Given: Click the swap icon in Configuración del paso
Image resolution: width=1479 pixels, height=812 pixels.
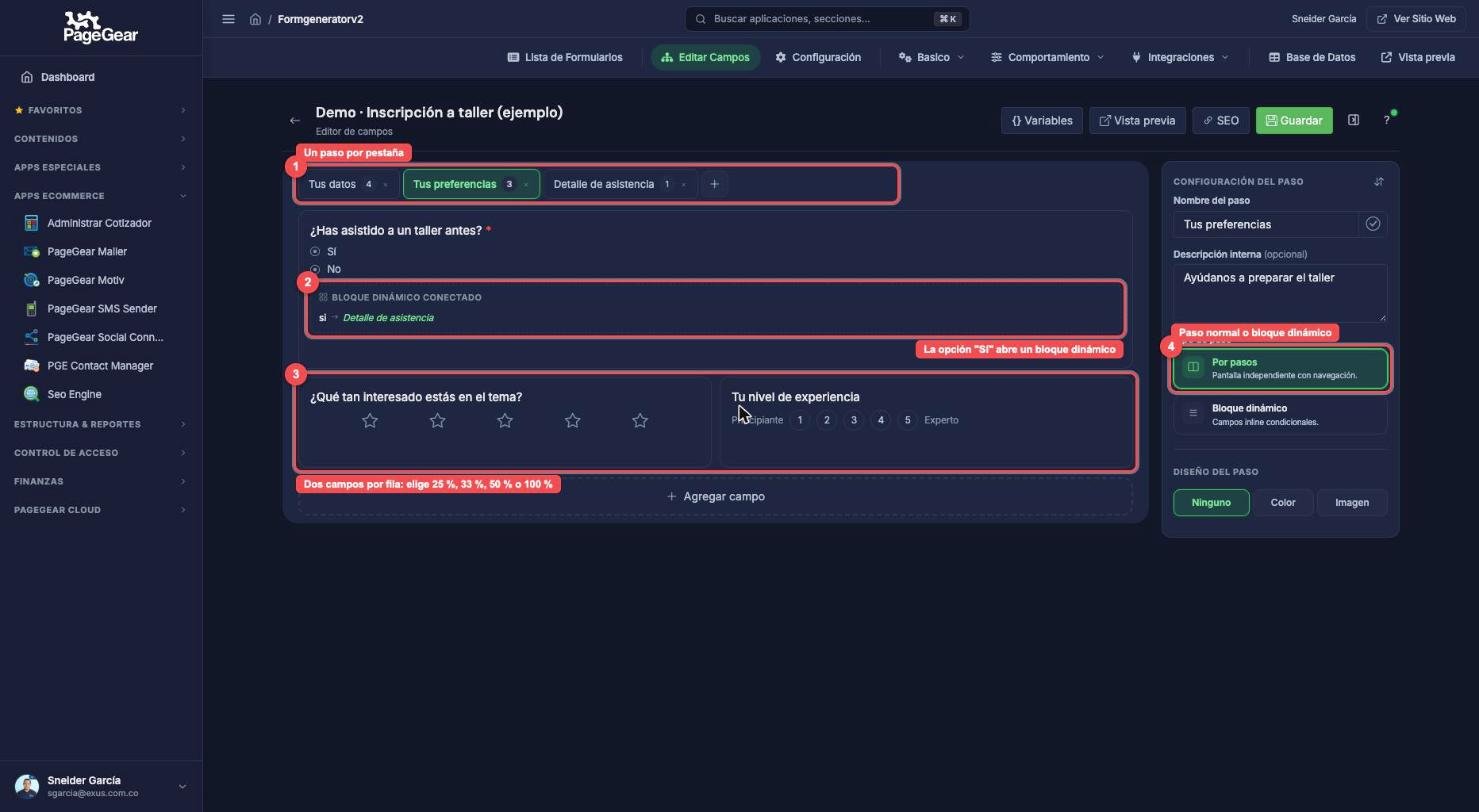Looking at the screenshot, I should (1379, 181).
